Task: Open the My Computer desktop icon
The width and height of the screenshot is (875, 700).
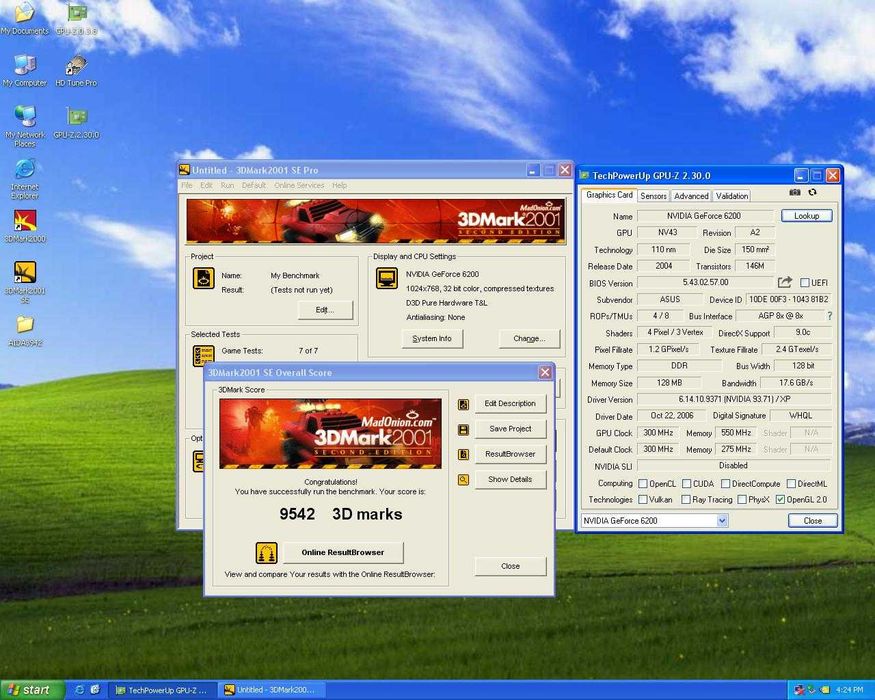Action: pyautogui.click(x=25, y=71)
